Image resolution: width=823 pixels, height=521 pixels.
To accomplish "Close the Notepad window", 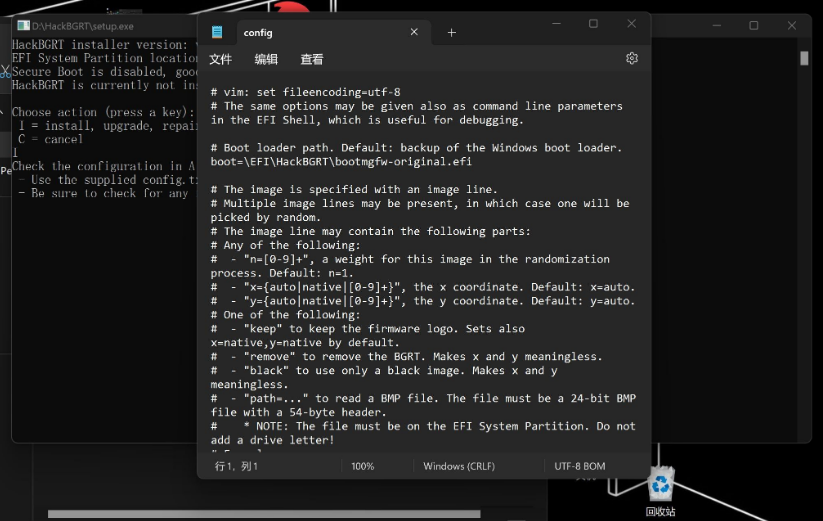I will (631, 24).
